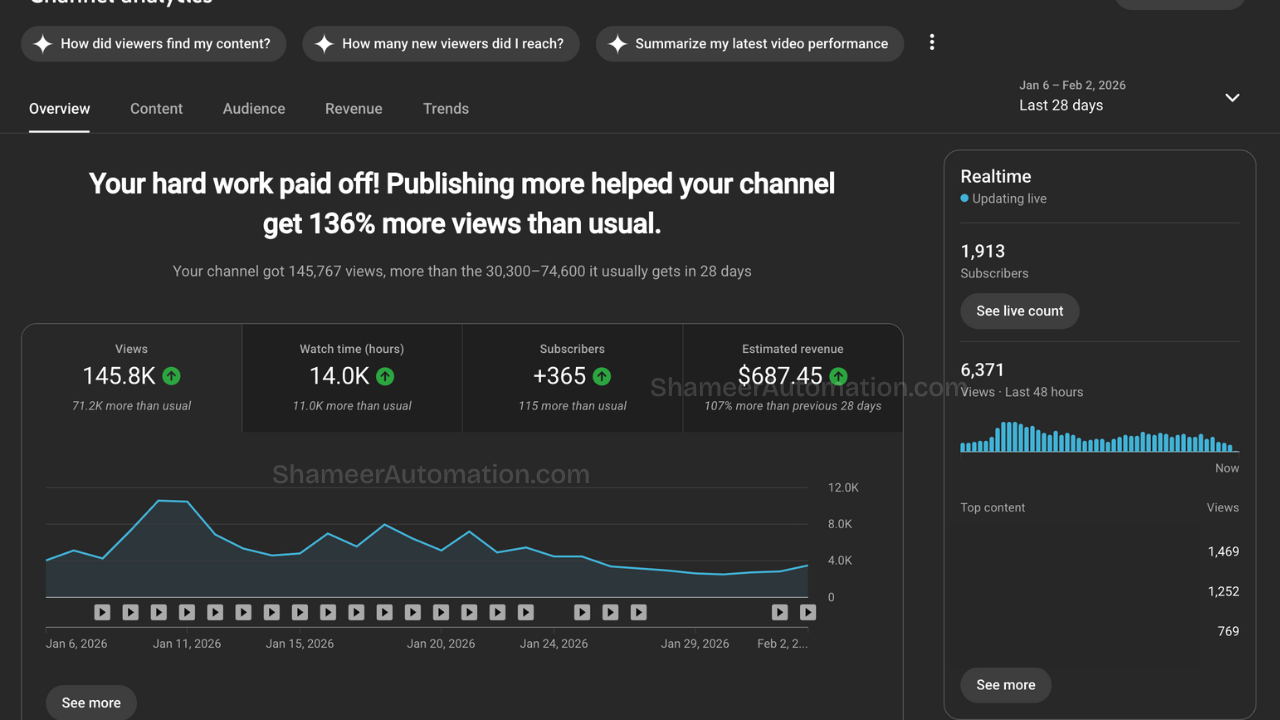Switch to the Content tab
Viewport: 1280px width, 720px height.
point(156,109)
